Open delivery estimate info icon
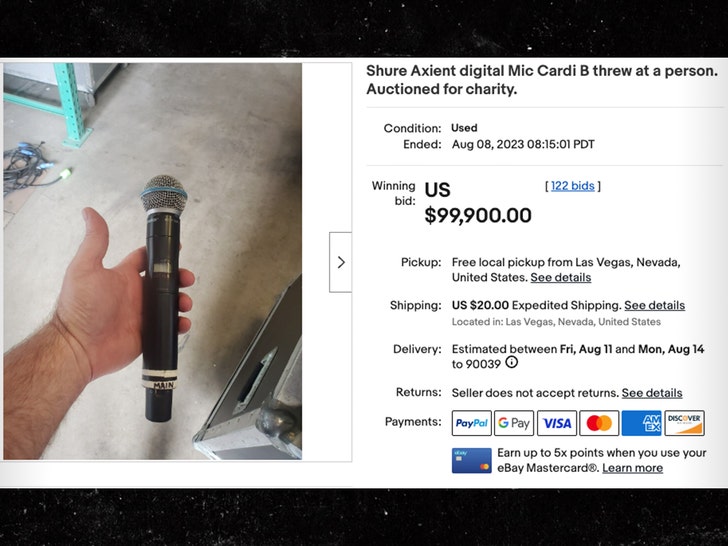 tap(512, 363)
